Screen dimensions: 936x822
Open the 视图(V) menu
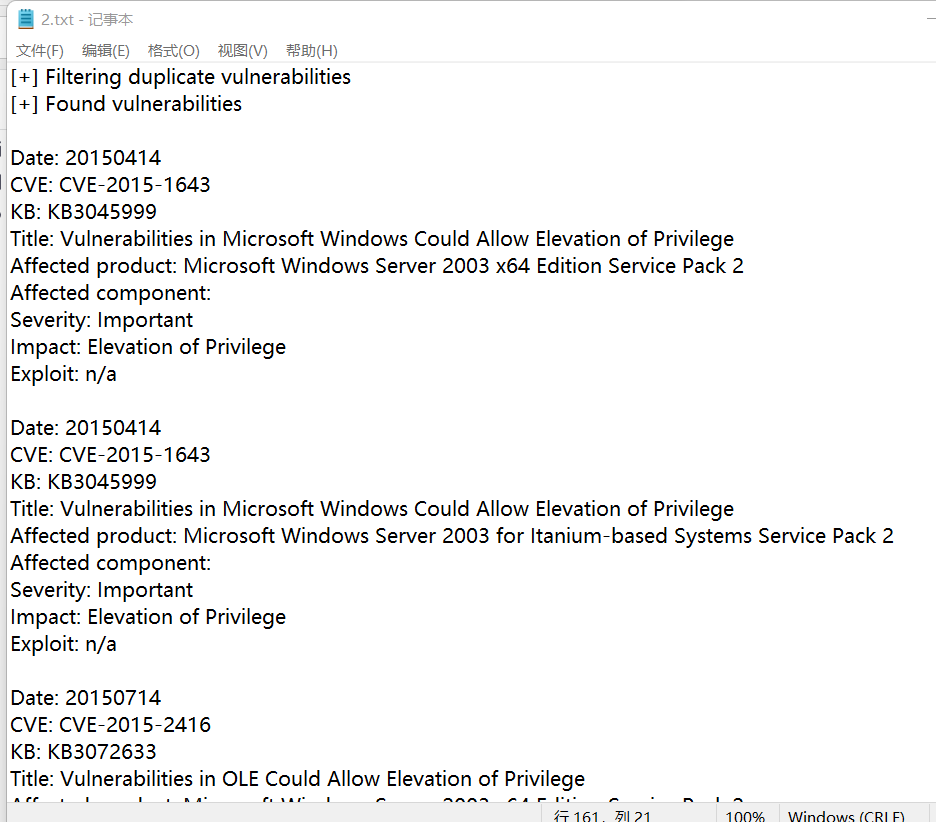click(242, 51)
